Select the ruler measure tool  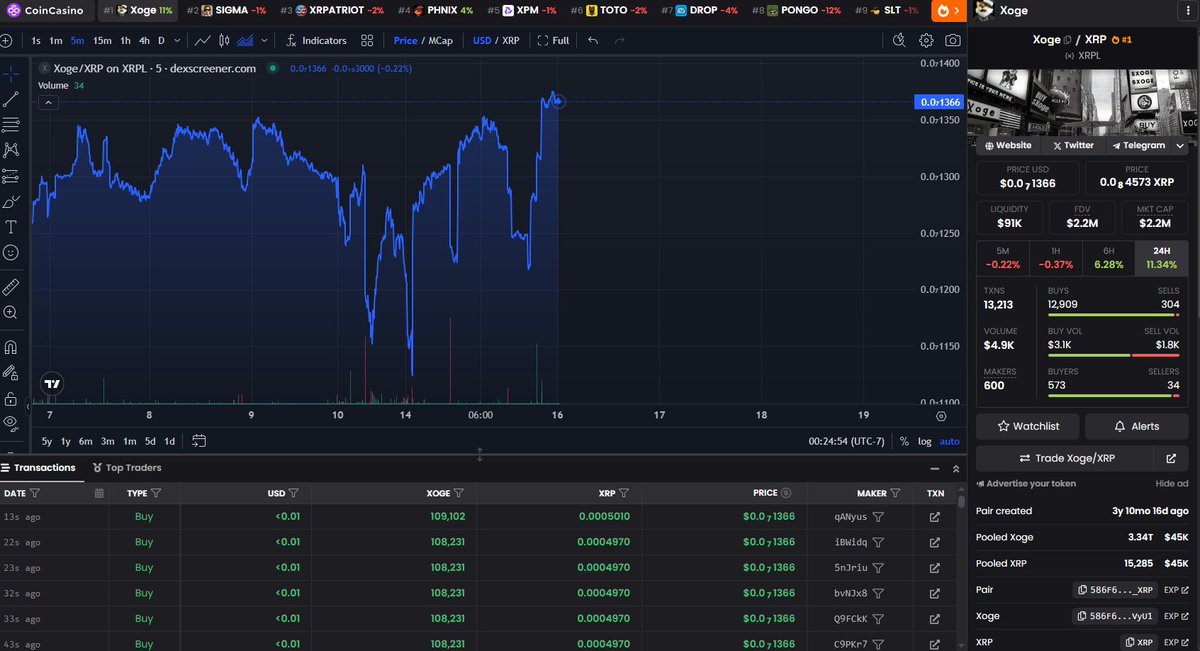tap(11, 286)
